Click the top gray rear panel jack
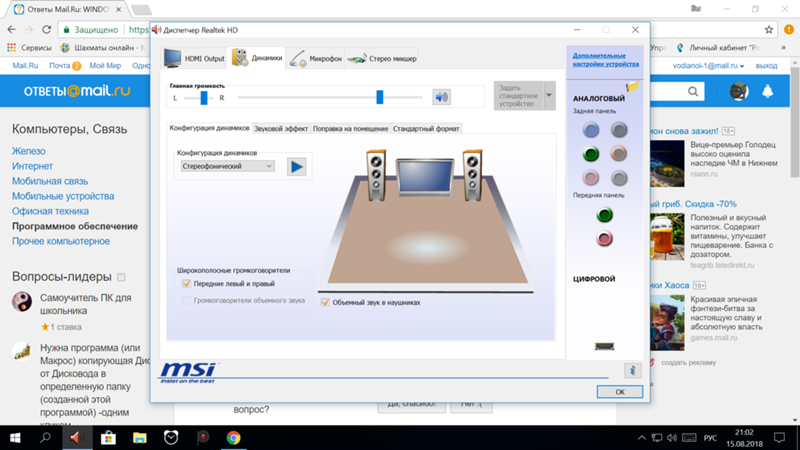Image resolution: width=800 pixels, height=450 pixels. tap(619, 130)
